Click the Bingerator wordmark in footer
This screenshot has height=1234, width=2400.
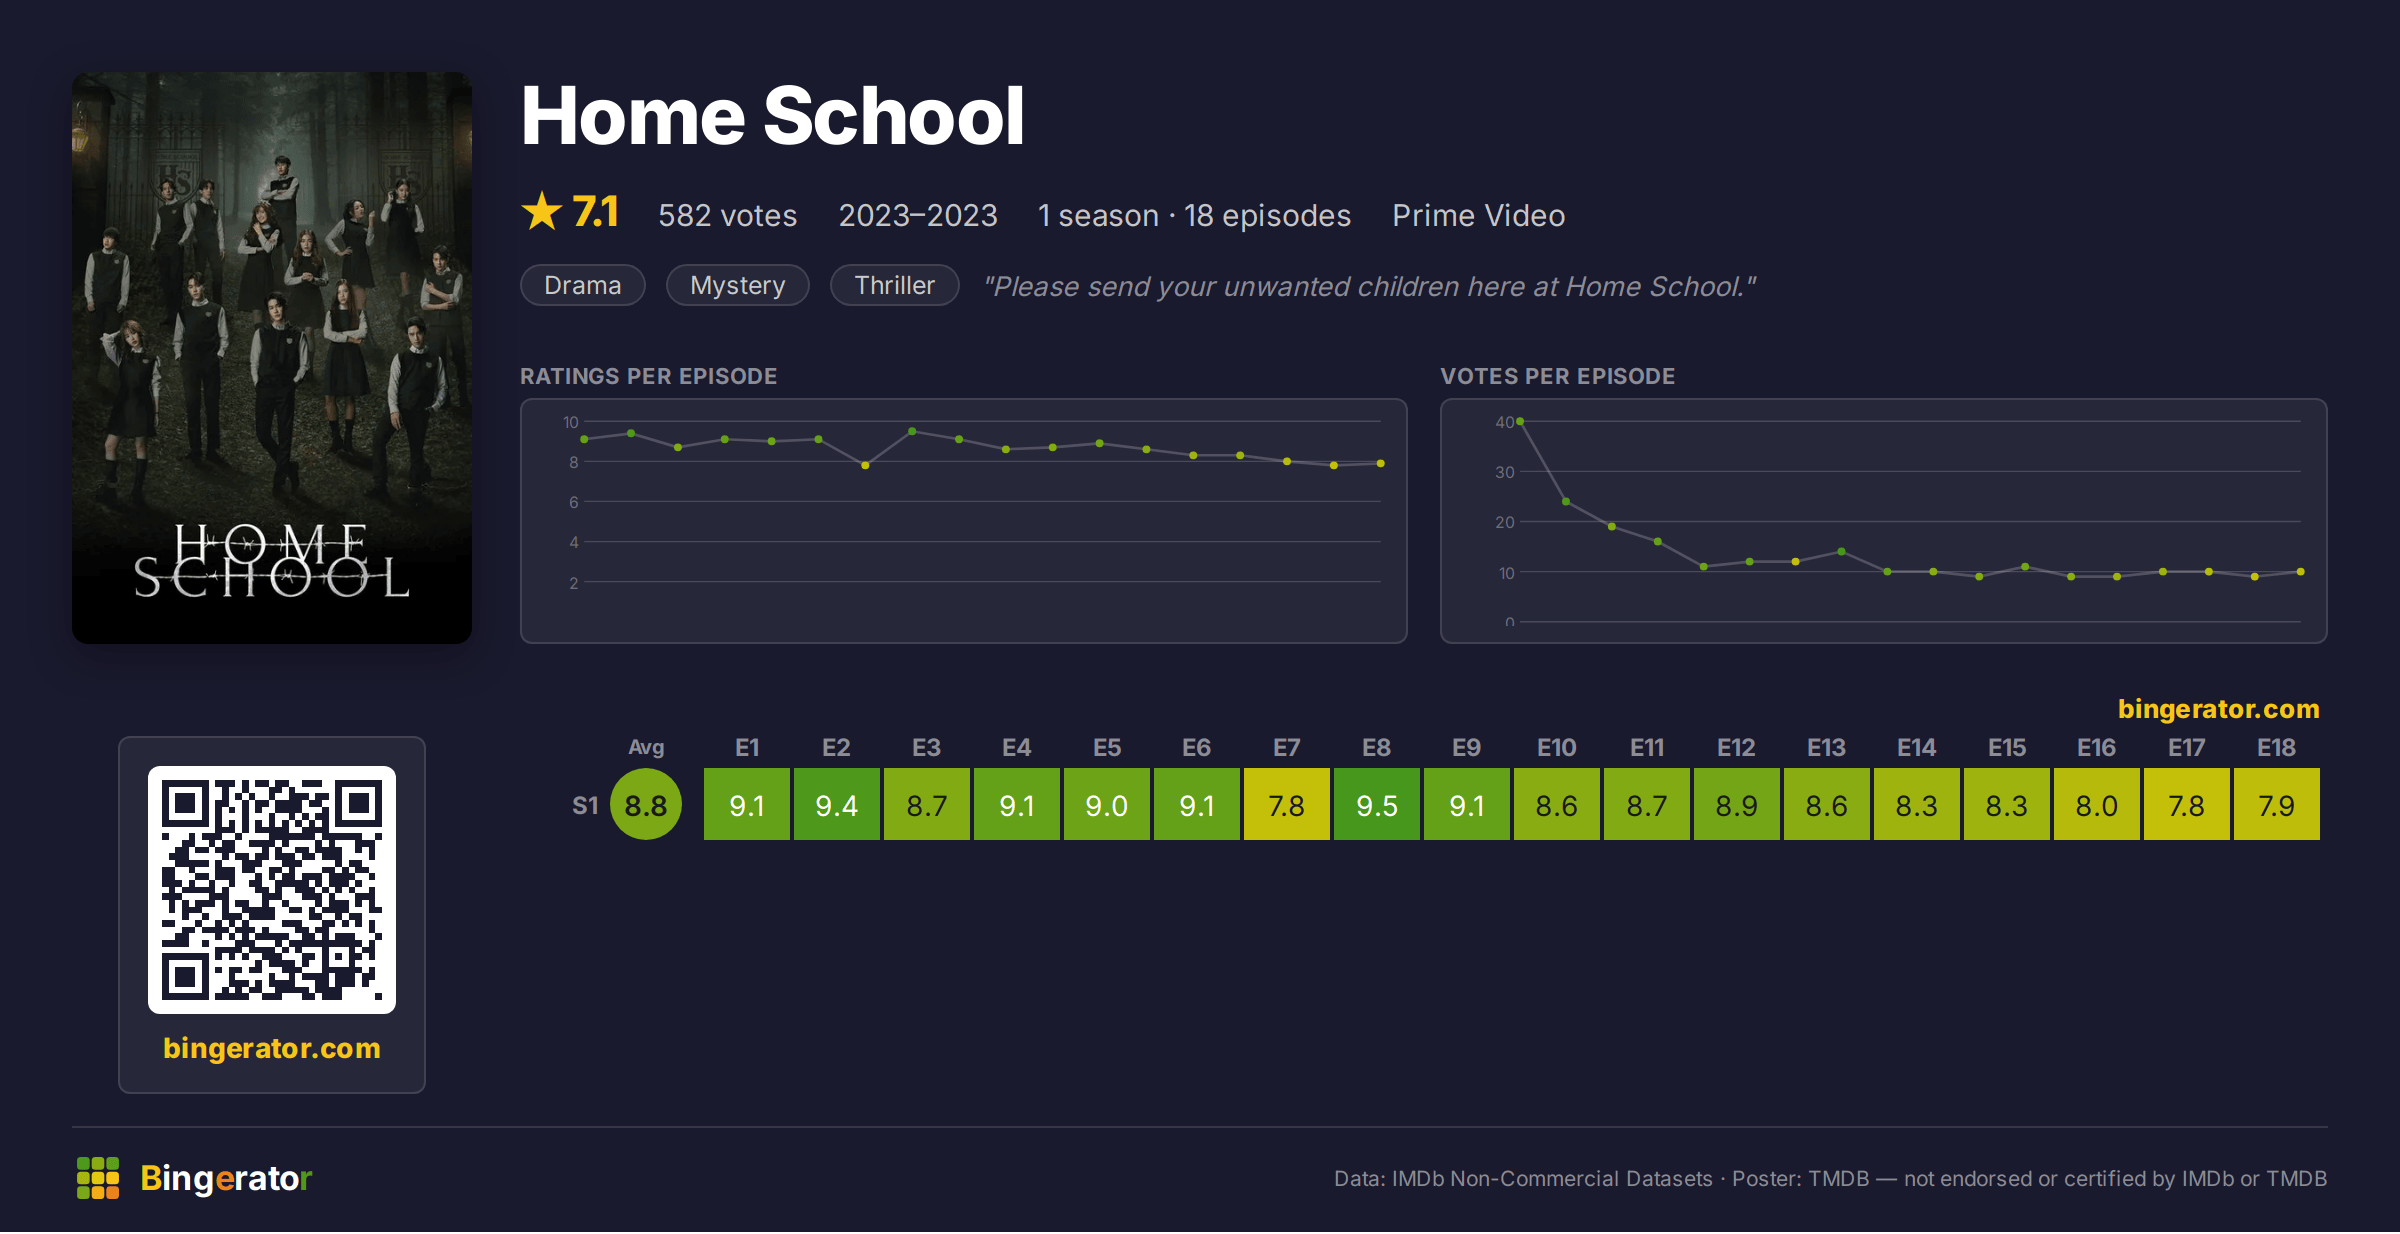tap(226, 1178)
